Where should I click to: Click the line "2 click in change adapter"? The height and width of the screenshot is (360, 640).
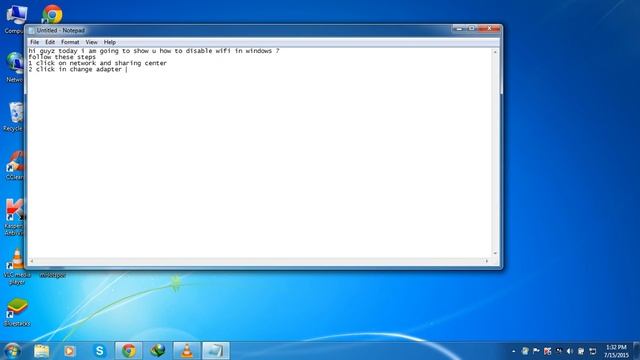point(75,69)
